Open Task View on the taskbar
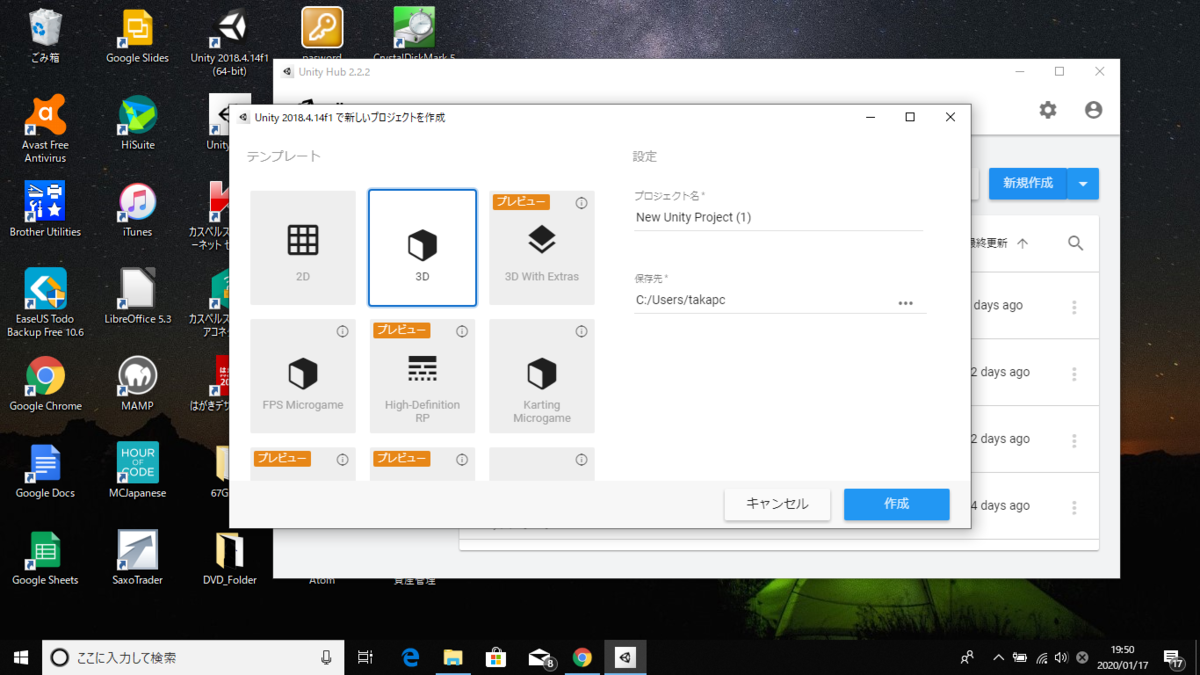Viewport: 1200px width, 675px height. click(x=365, y=657)
